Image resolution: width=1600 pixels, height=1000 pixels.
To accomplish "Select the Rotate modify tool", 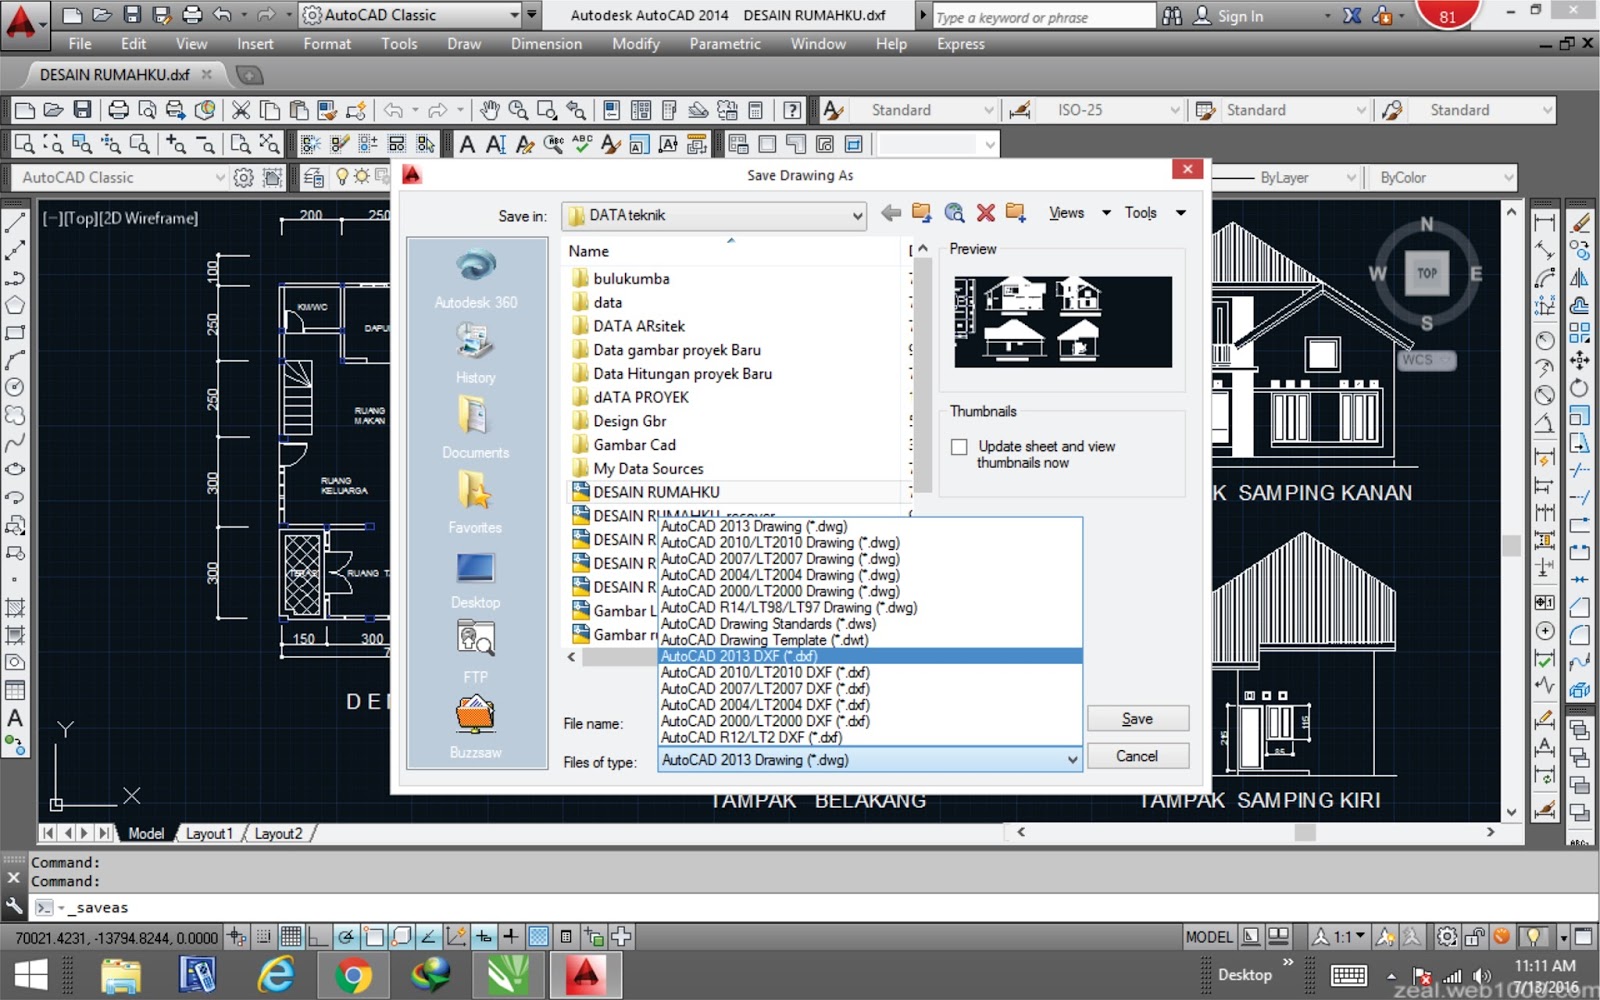I will [1580, 388].
